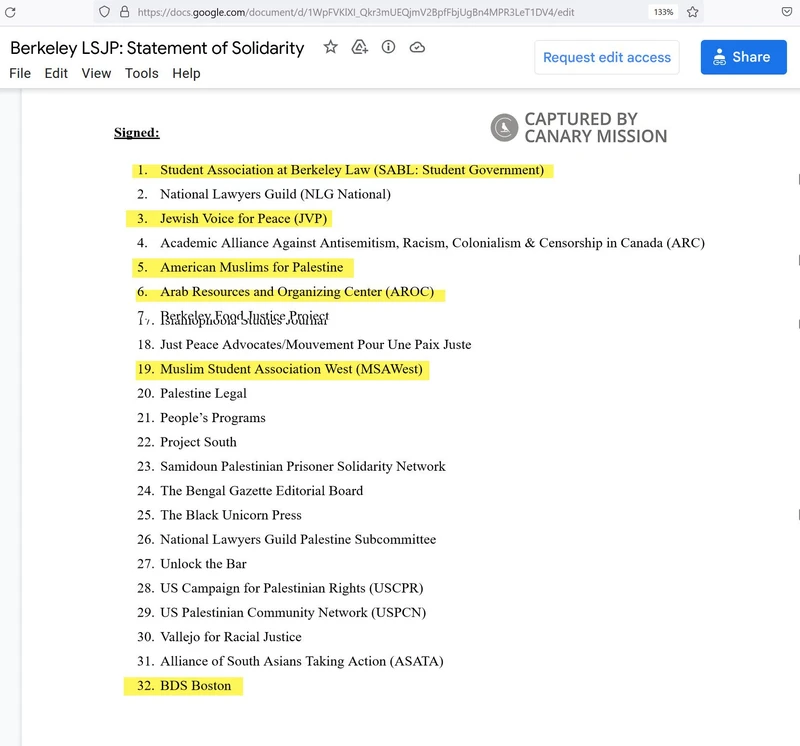The height and width of the screenshot is (746, 800).
Task: Click 'People's Programs' entry
Action: point(213,418)
